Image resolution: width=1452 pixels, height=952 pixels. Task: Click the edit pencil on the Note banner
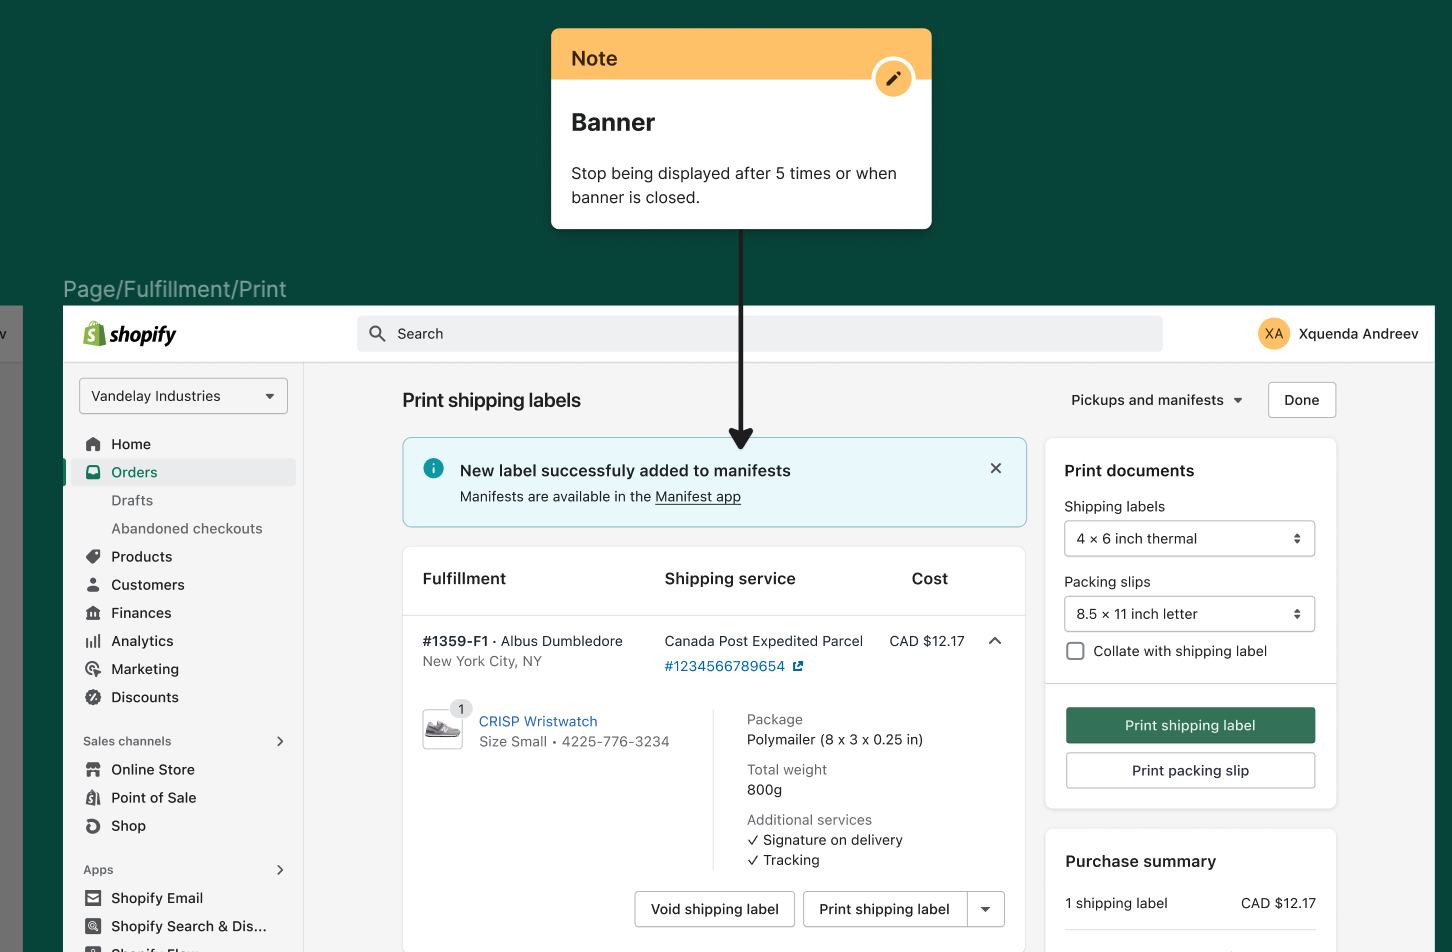(893, 78)
